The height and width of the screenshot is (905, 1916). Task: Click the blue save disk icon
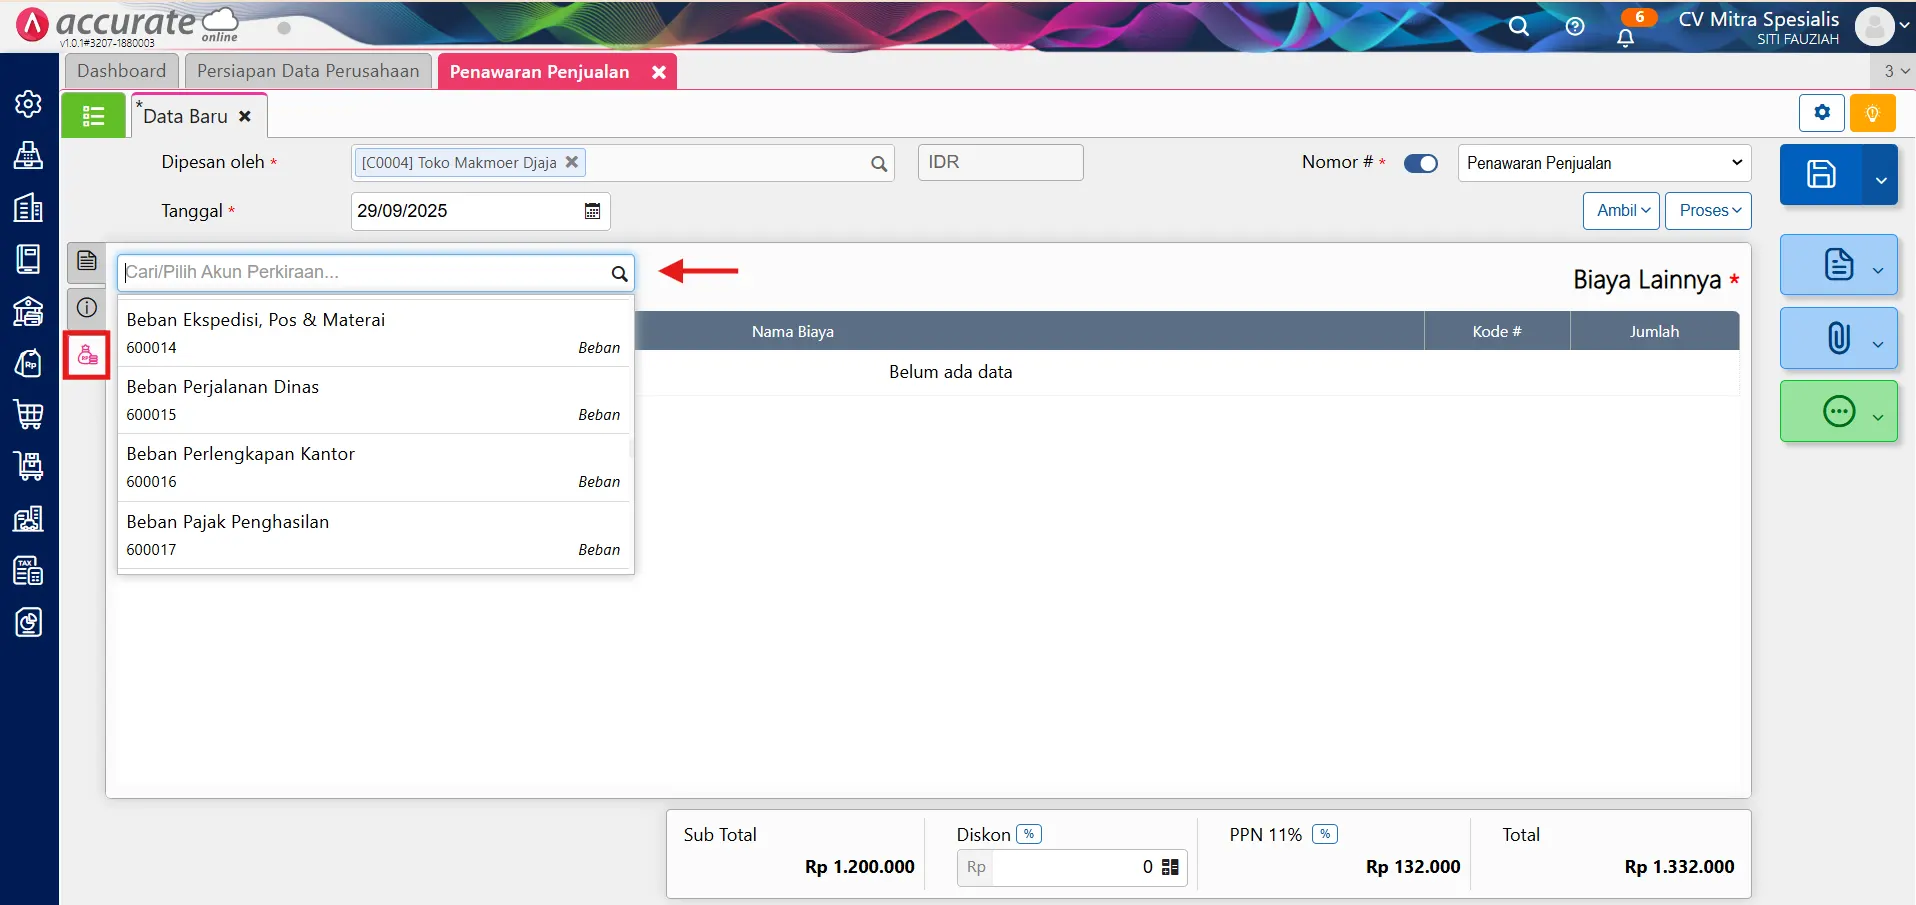(1820, 175)
